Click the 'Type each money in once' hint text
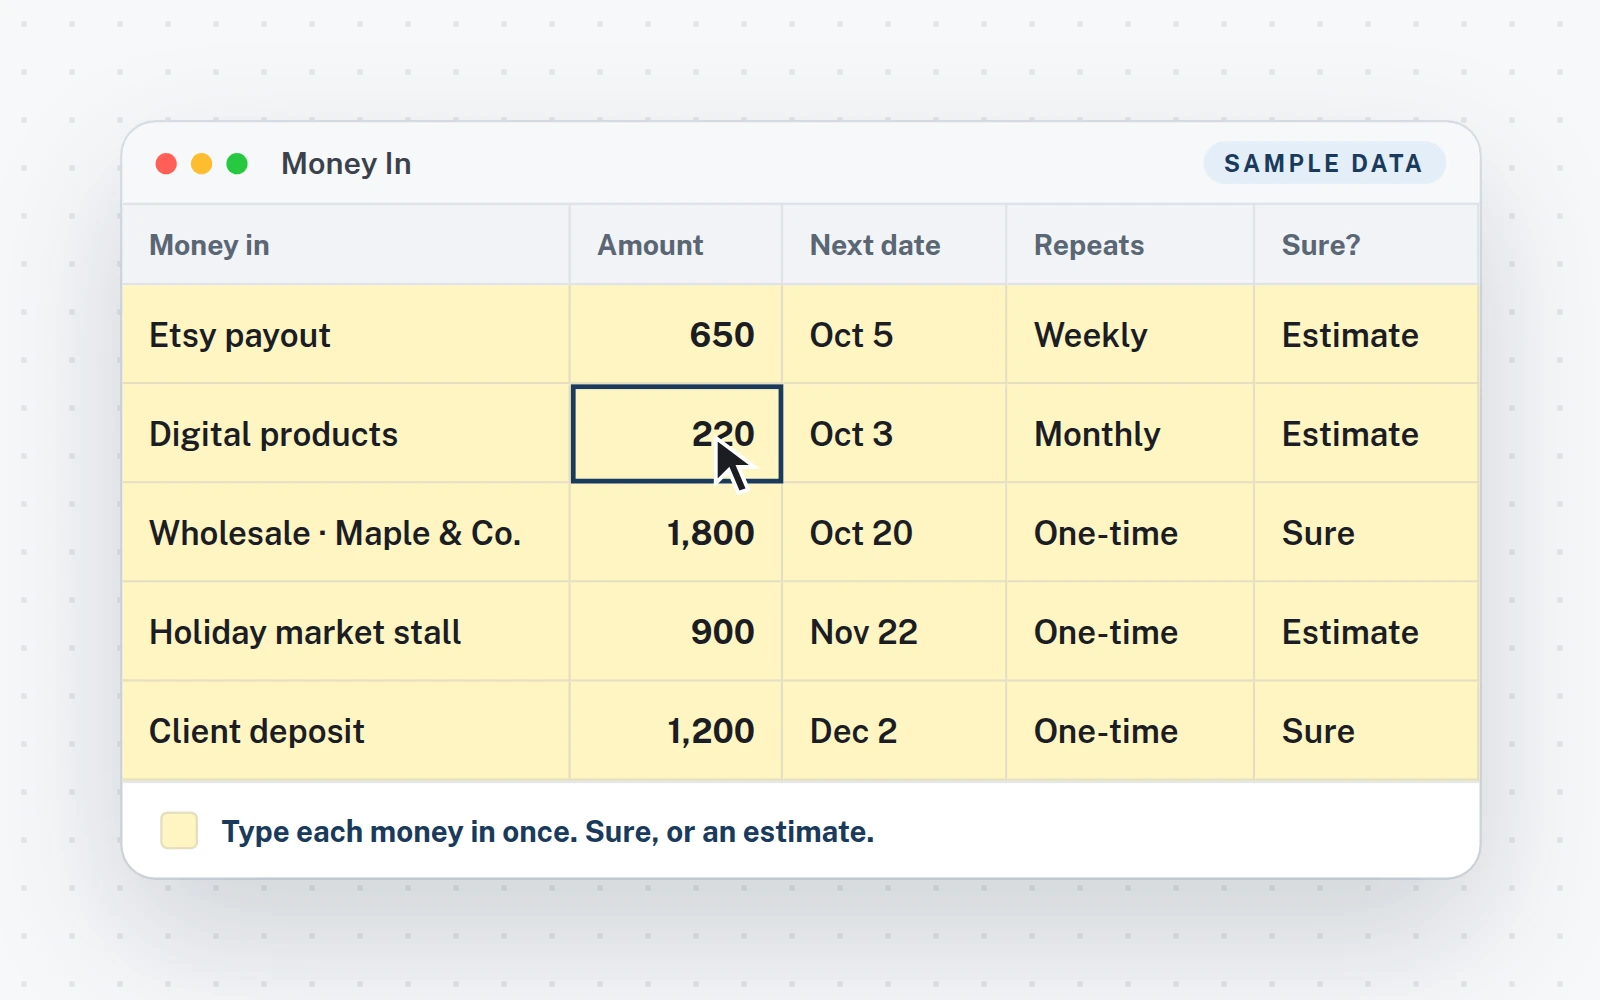Viewport: 1600px width, 1000px height. 548,832
